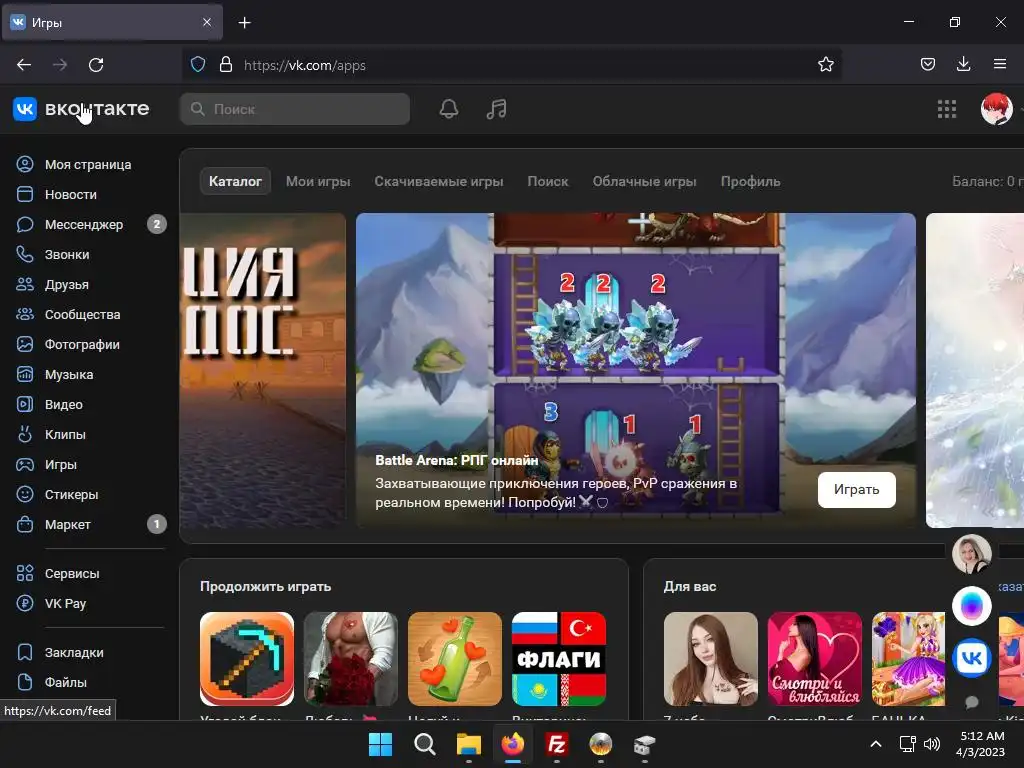
Task: Click the Photos sidebar icon
Action: click(25, 344)
